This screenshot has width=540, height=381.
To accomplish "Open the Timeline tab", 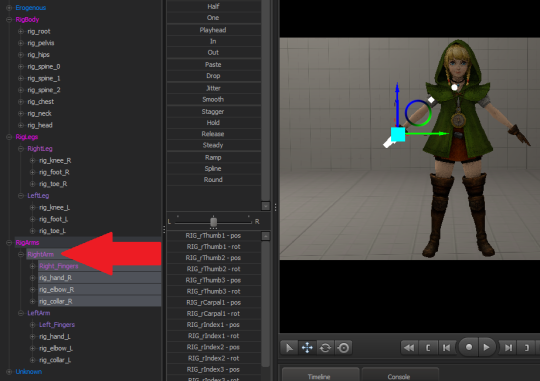I will [x=319, y=376].
